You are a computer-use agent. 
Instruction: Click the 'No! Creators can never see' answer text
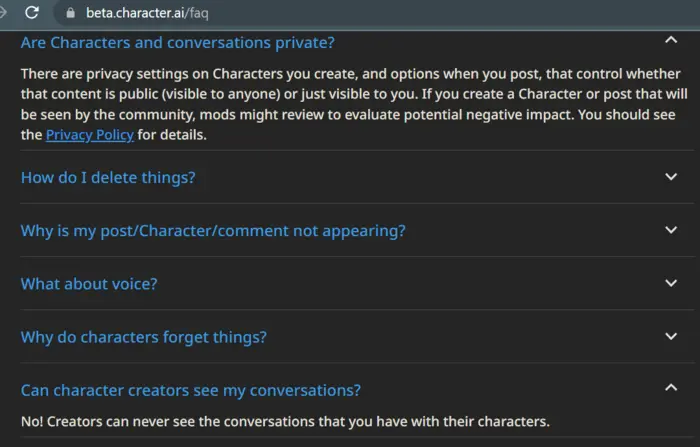tap(285, 421)
